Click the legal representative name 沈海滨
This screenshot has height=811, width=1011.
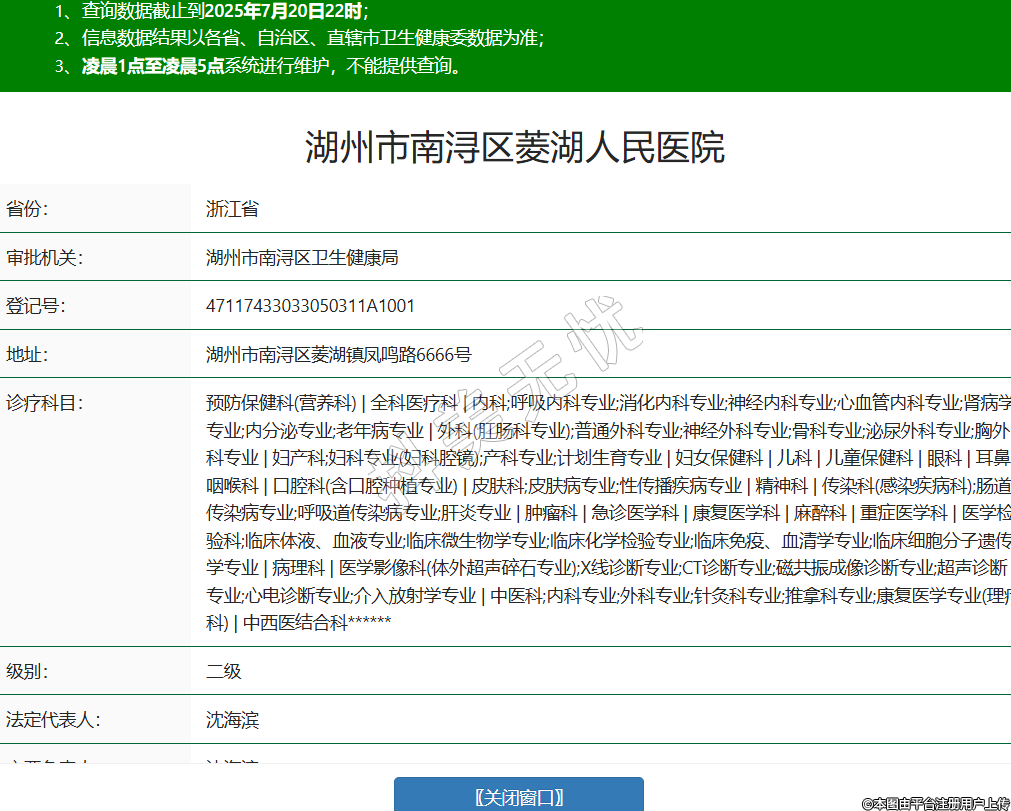point(232,720)
